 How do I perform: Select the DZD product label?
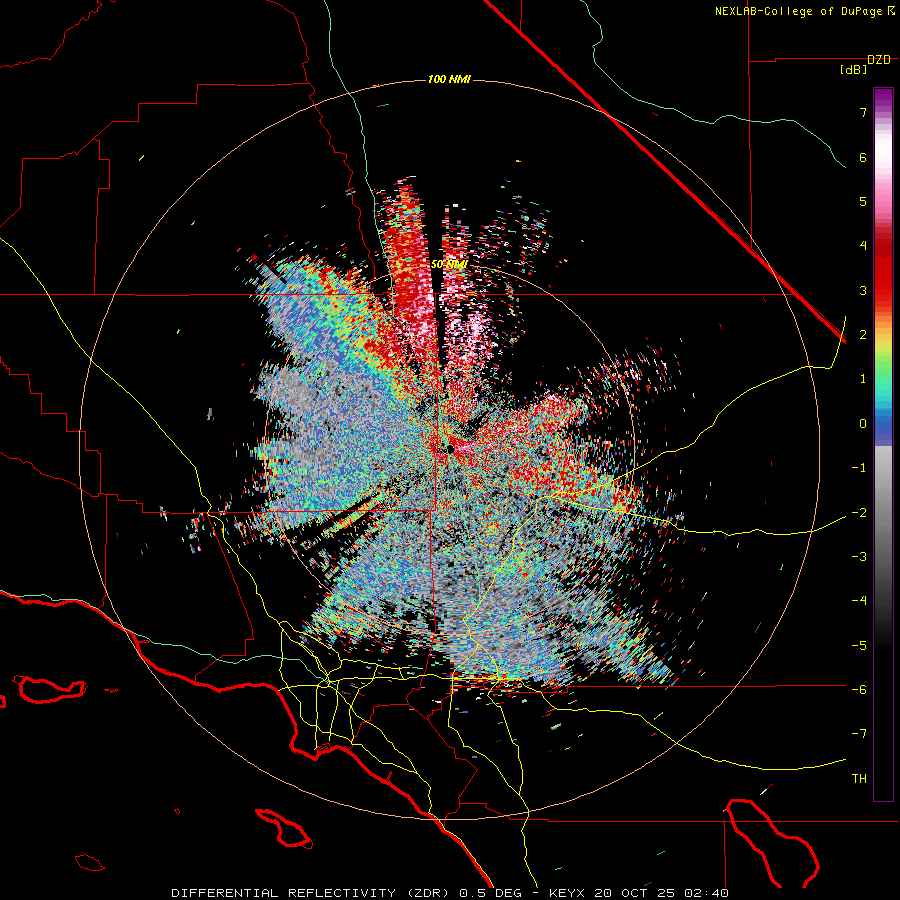pyautogui.click(x=879, y=60)
